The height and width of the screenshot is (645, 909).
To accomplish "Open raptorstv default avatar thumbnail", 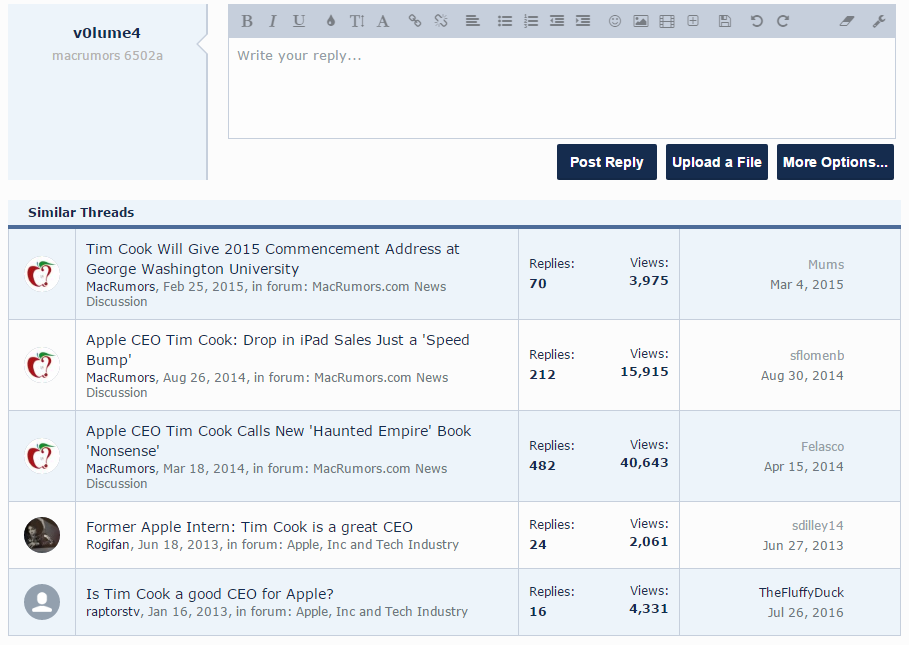I will tap(42, 602).
